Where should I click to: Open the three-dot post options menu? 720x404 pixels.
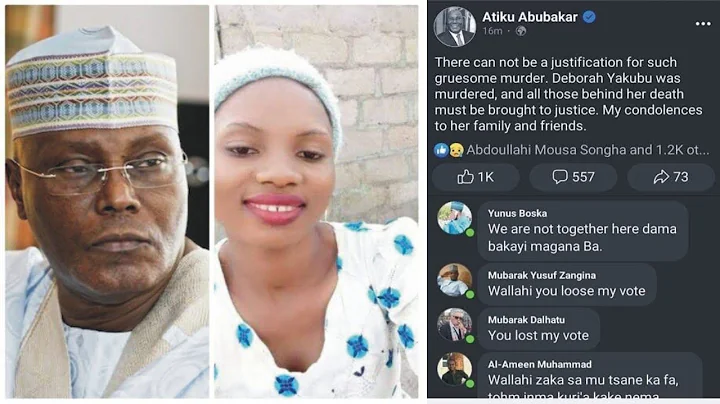tap(702, 23)
